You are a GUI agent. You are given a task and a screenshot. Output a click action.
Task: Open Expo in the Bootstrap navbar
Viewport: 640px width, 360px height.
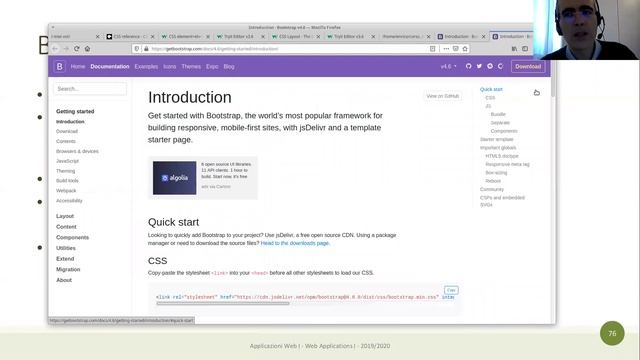[212, 66]
